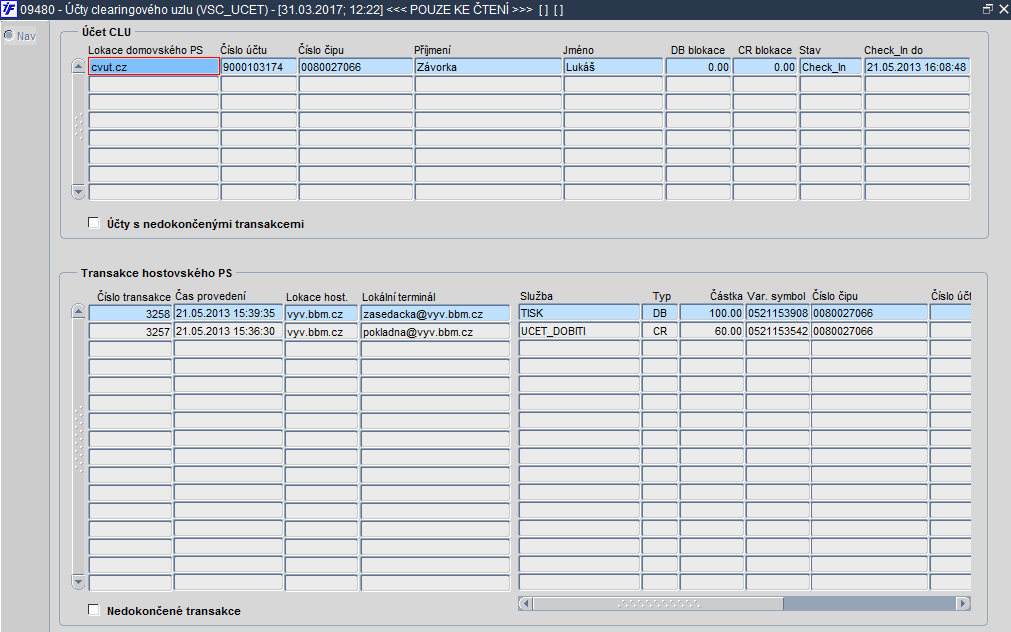
Task: Click terminal pokladna@vyv.bbm.cz
Action: 435,331
